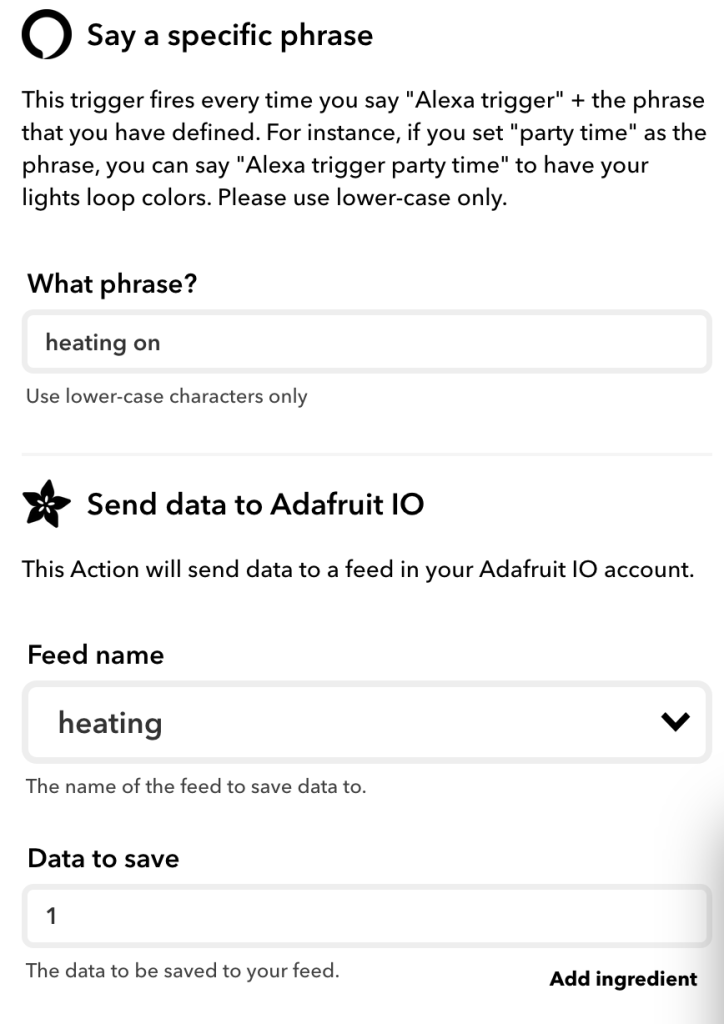Screen dimensions: 724x1024
Task: Click into the Data to save field
Action: pos(366,916)
